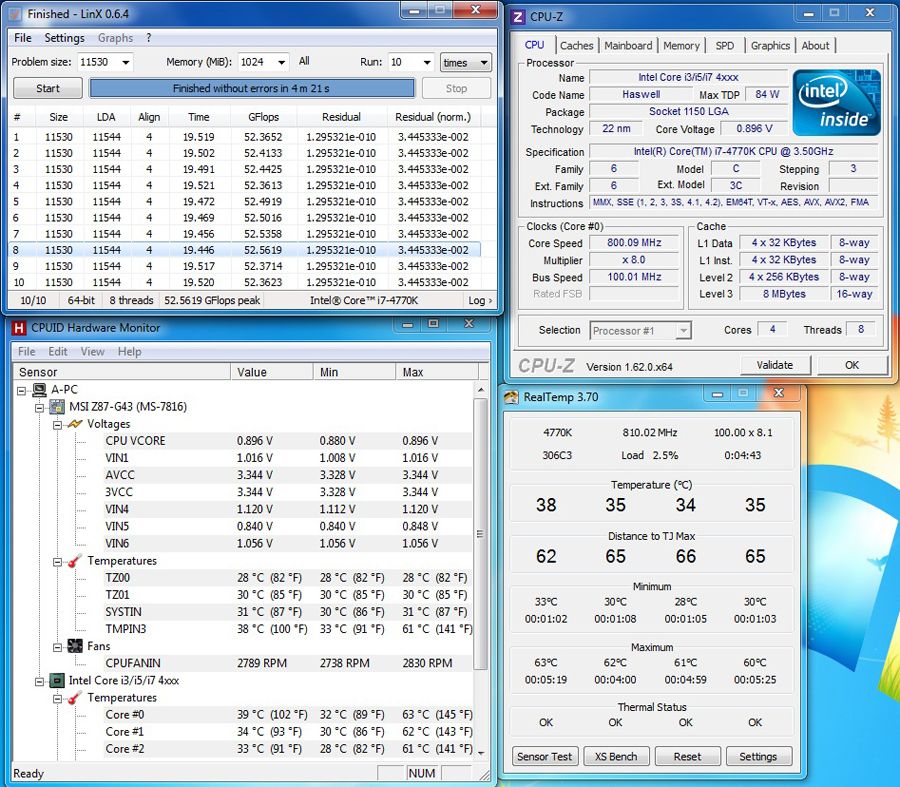Open the Log dropdown in LinX

[x=480, y=300]
